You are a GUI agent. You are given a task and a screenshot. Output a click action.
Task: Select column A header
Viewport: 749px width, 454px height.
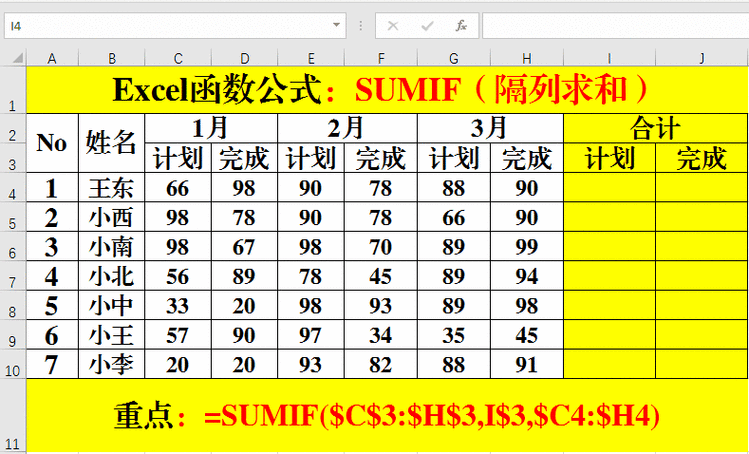tap(52, 58)
